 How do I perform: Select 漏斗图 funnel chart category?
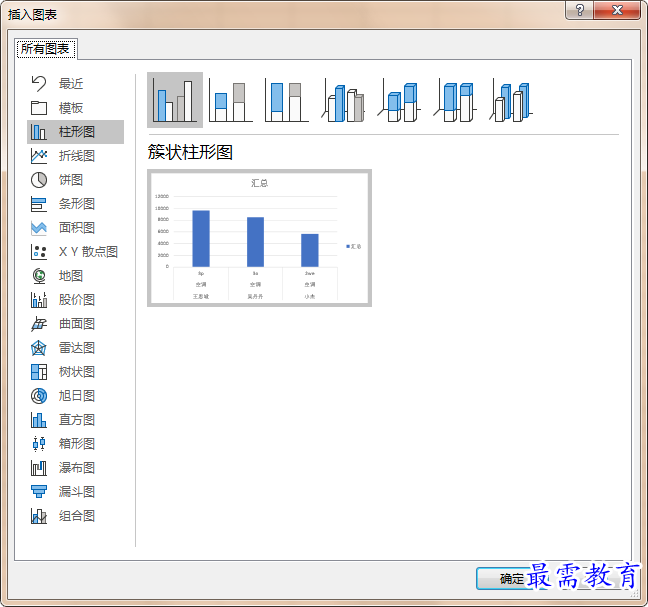click(75, 492)
